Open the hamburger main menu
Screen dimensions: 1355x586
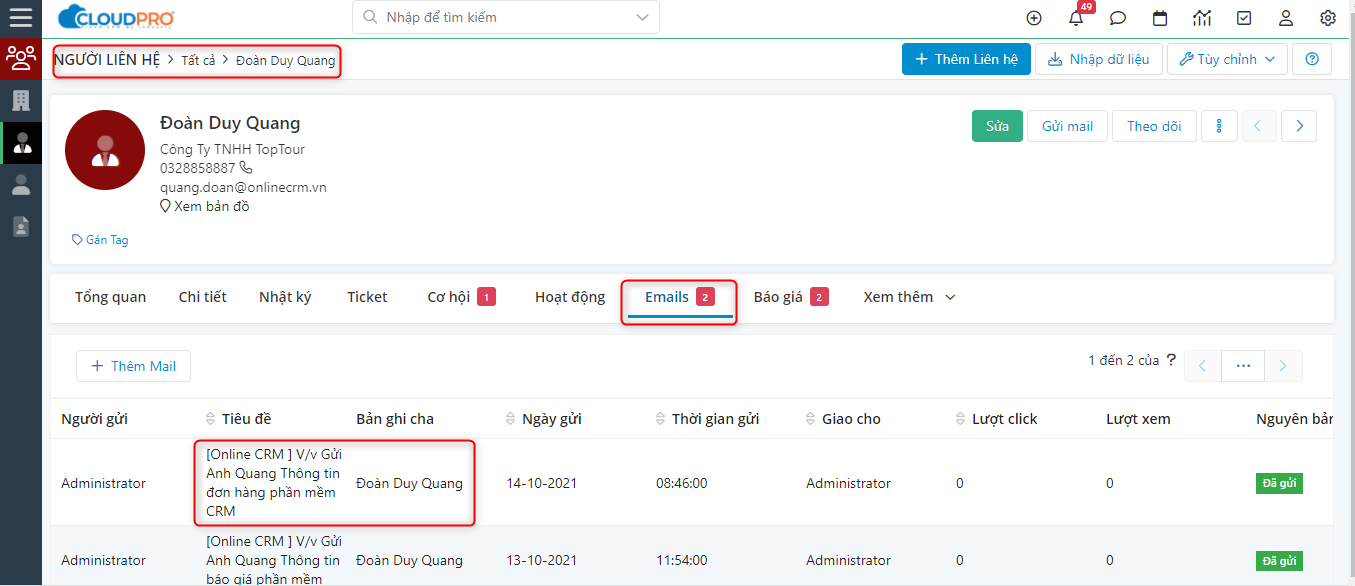tap(20, 17)
